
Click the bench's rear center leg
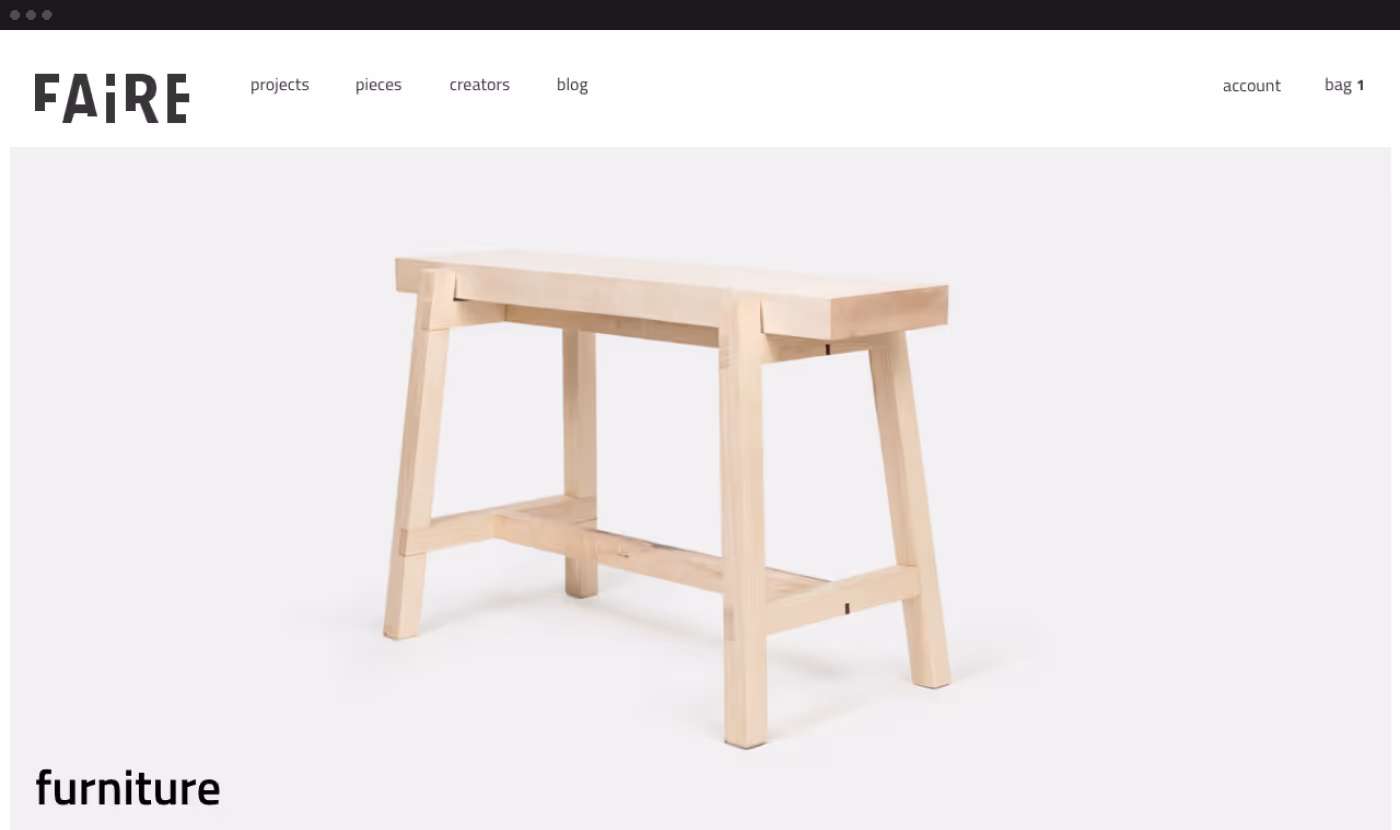580,460
